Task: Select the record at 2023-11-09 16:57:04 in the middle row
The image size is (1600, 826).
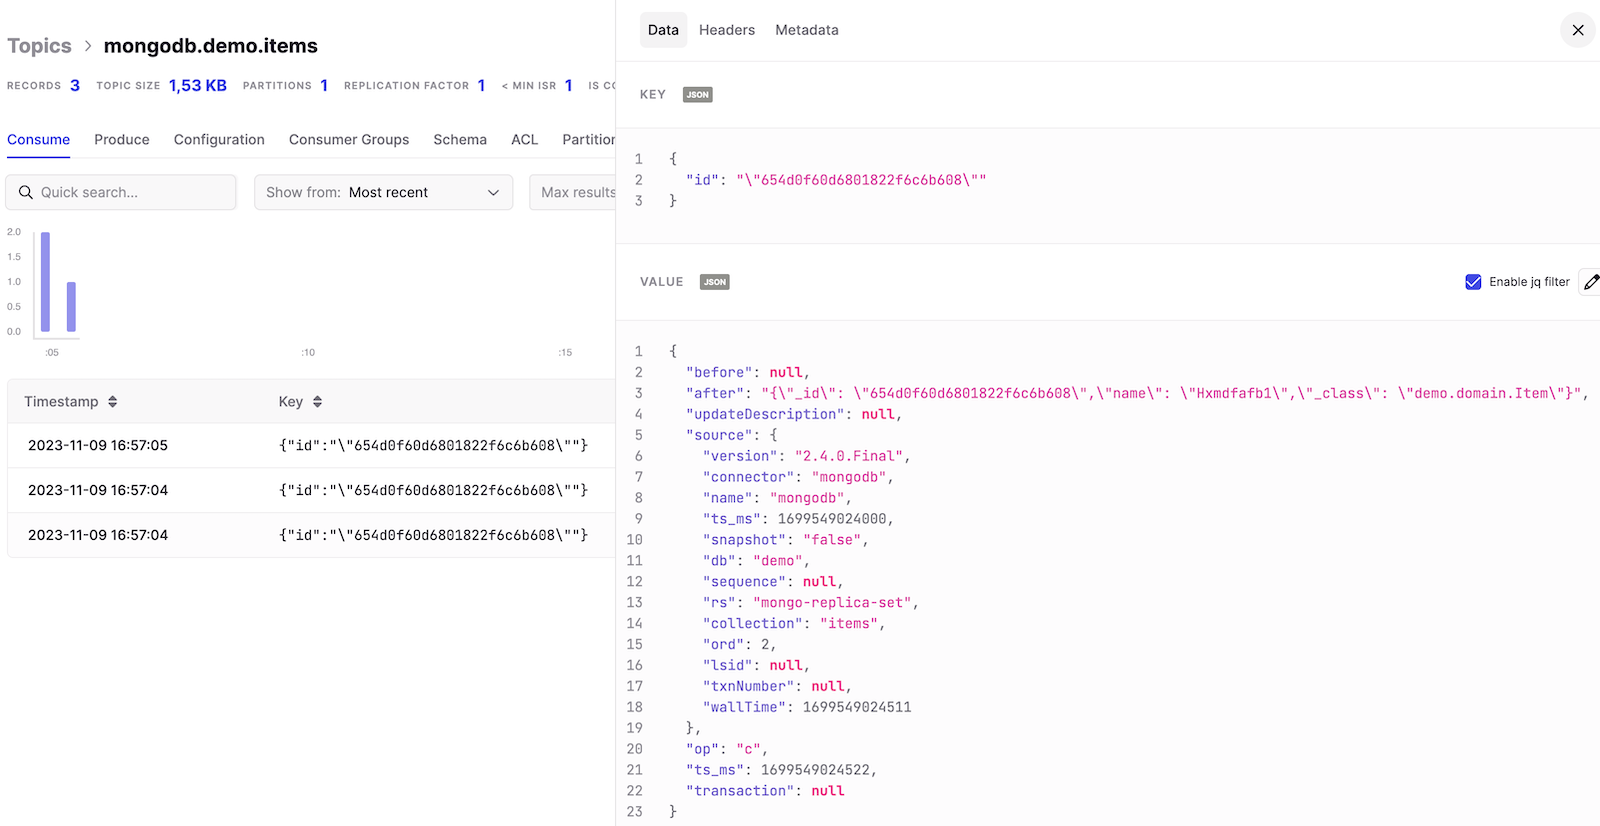Action: (x=311, y=490)
